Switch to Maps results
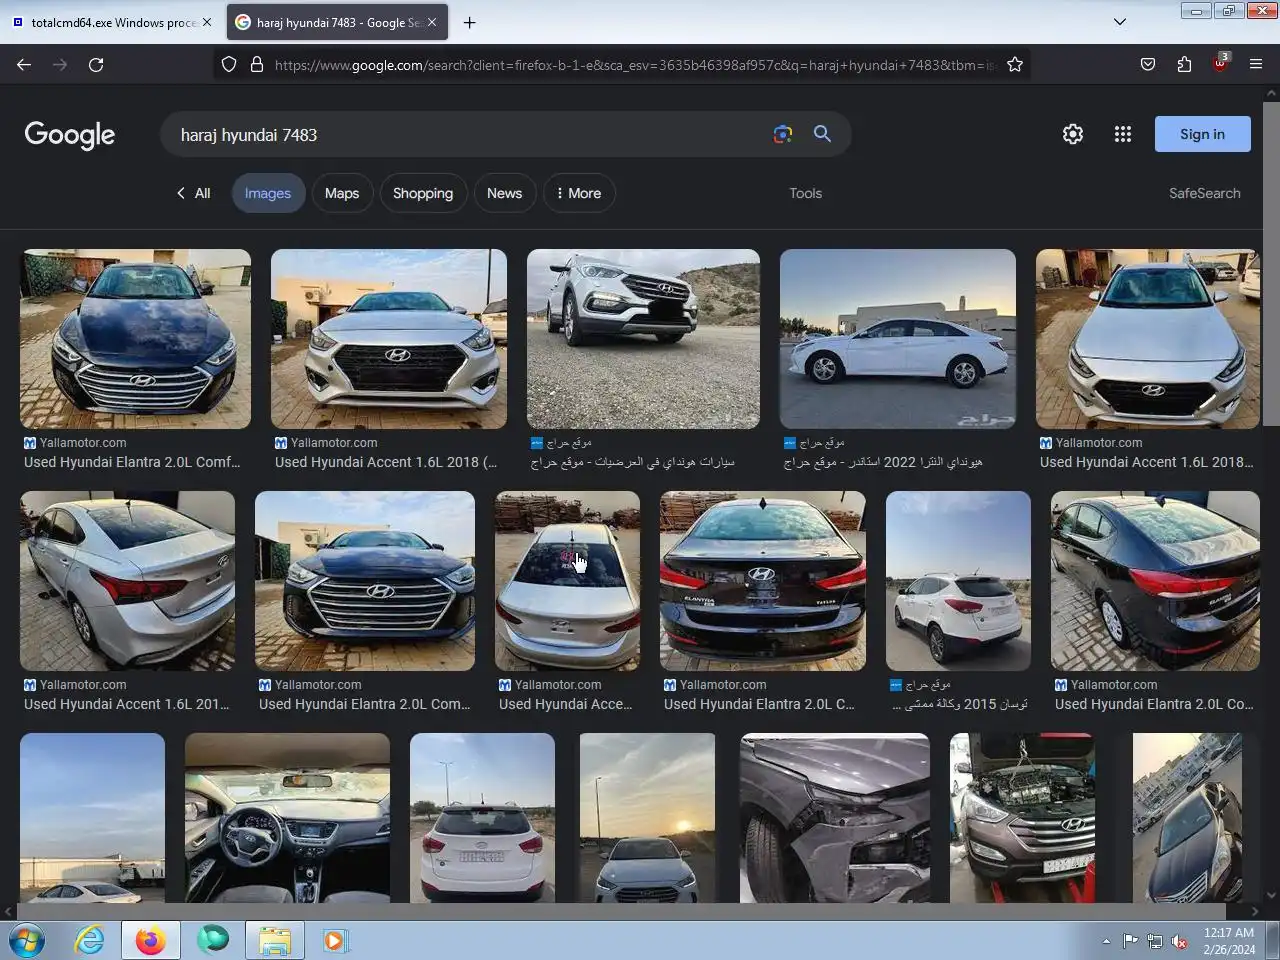The image size is (1280, 960). pyautogui.click(x=342, y=193)
